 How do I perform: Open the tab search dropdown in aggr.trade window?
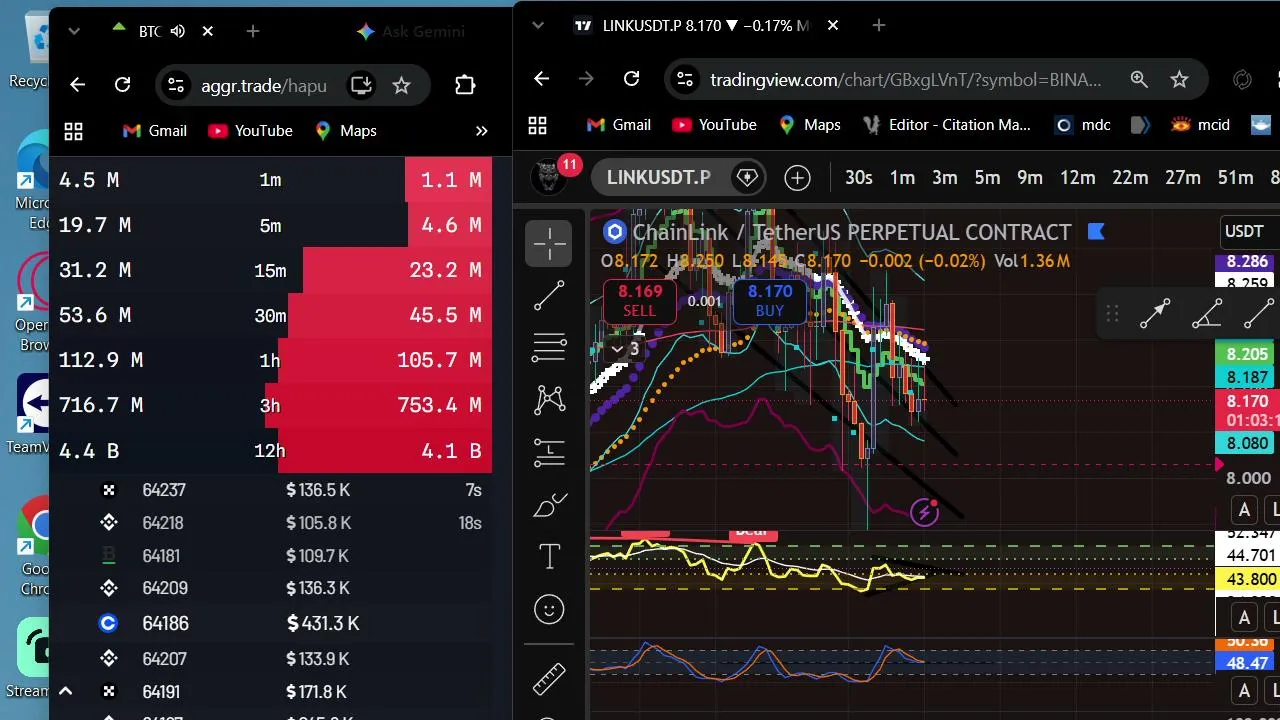tap(73, 31)
